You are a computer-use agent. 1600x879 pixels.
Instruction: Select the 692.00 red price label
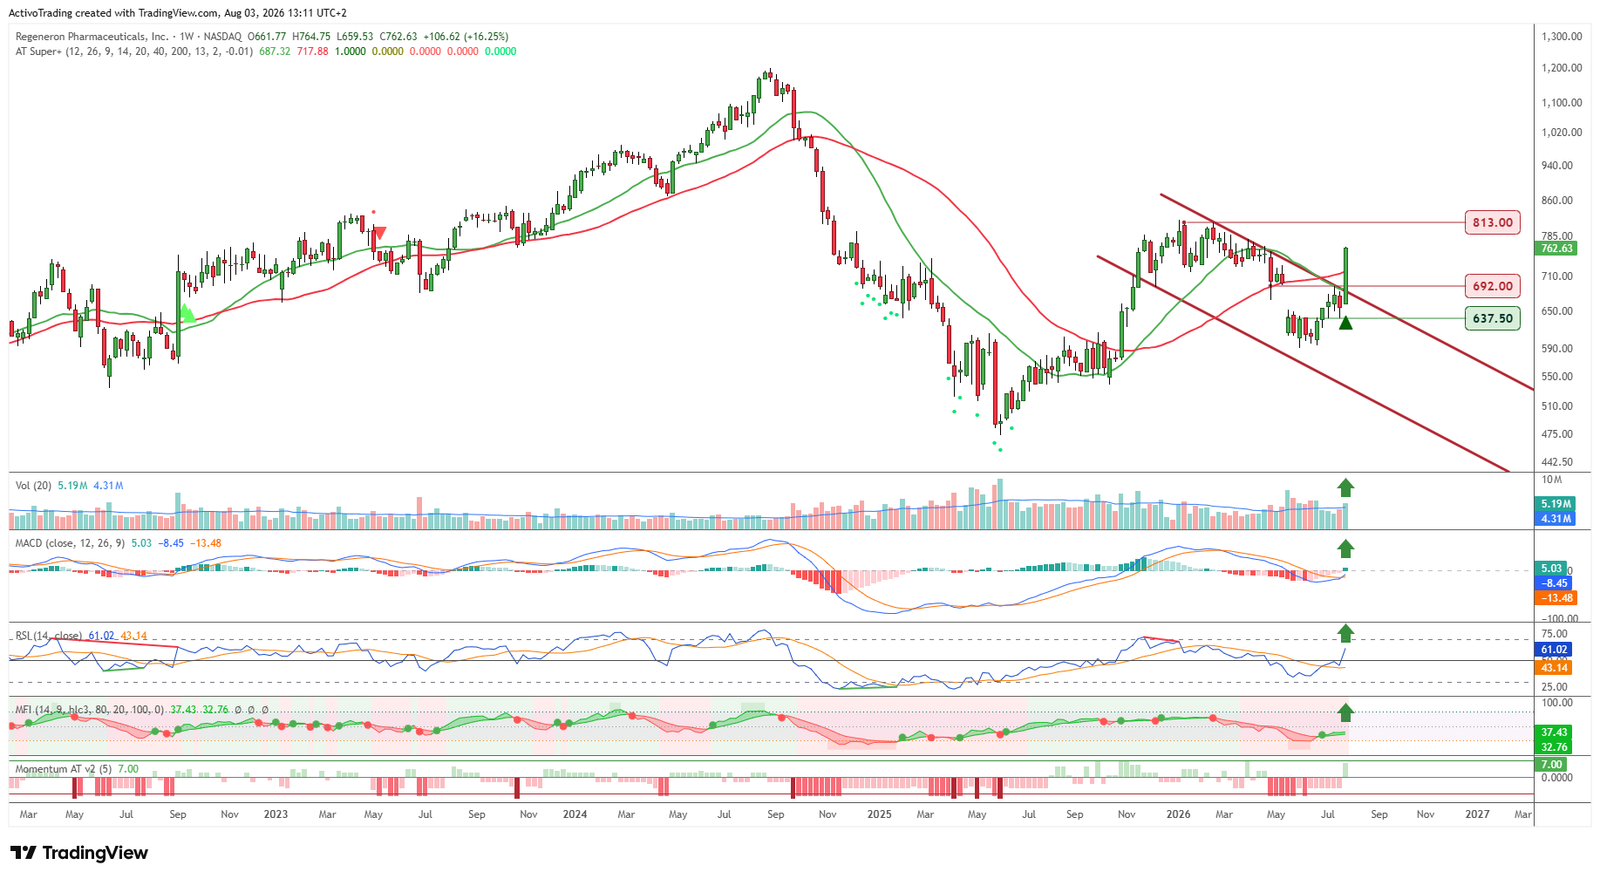pos(1492,286)
